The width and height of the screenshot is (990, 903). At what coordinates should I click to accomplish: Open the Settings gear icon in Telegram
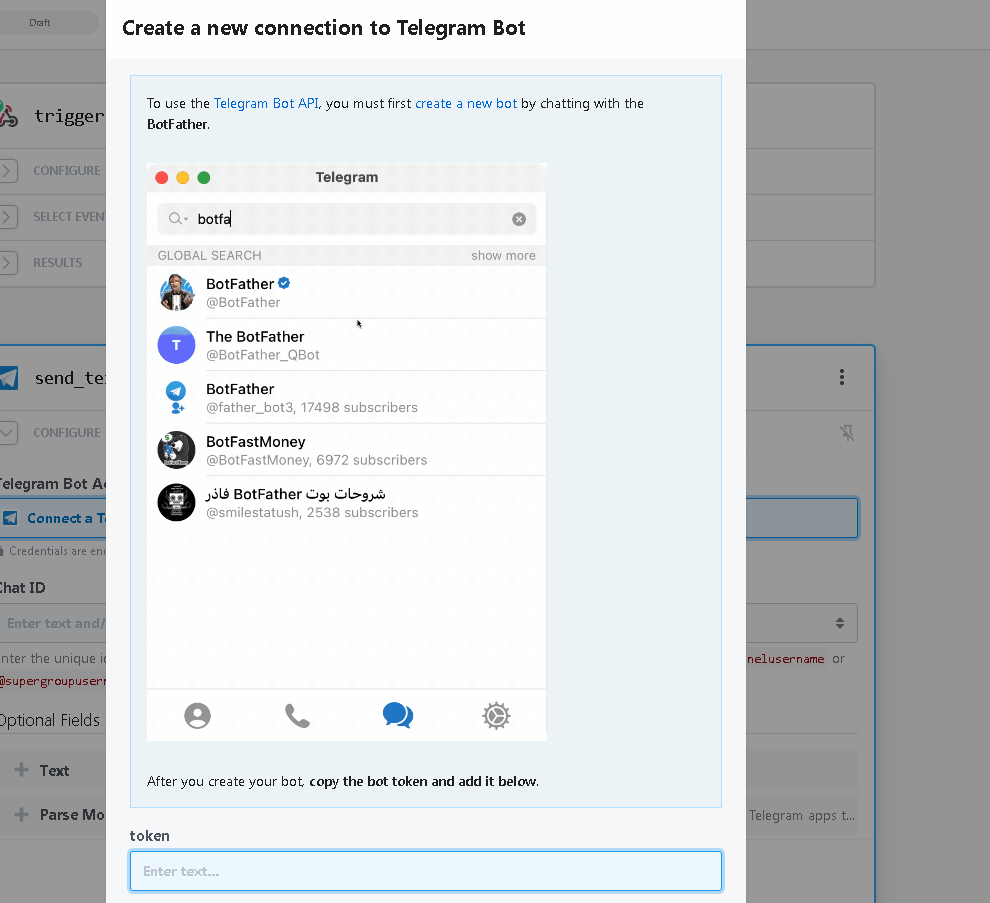pyautogui.click(x=496, y=715)
